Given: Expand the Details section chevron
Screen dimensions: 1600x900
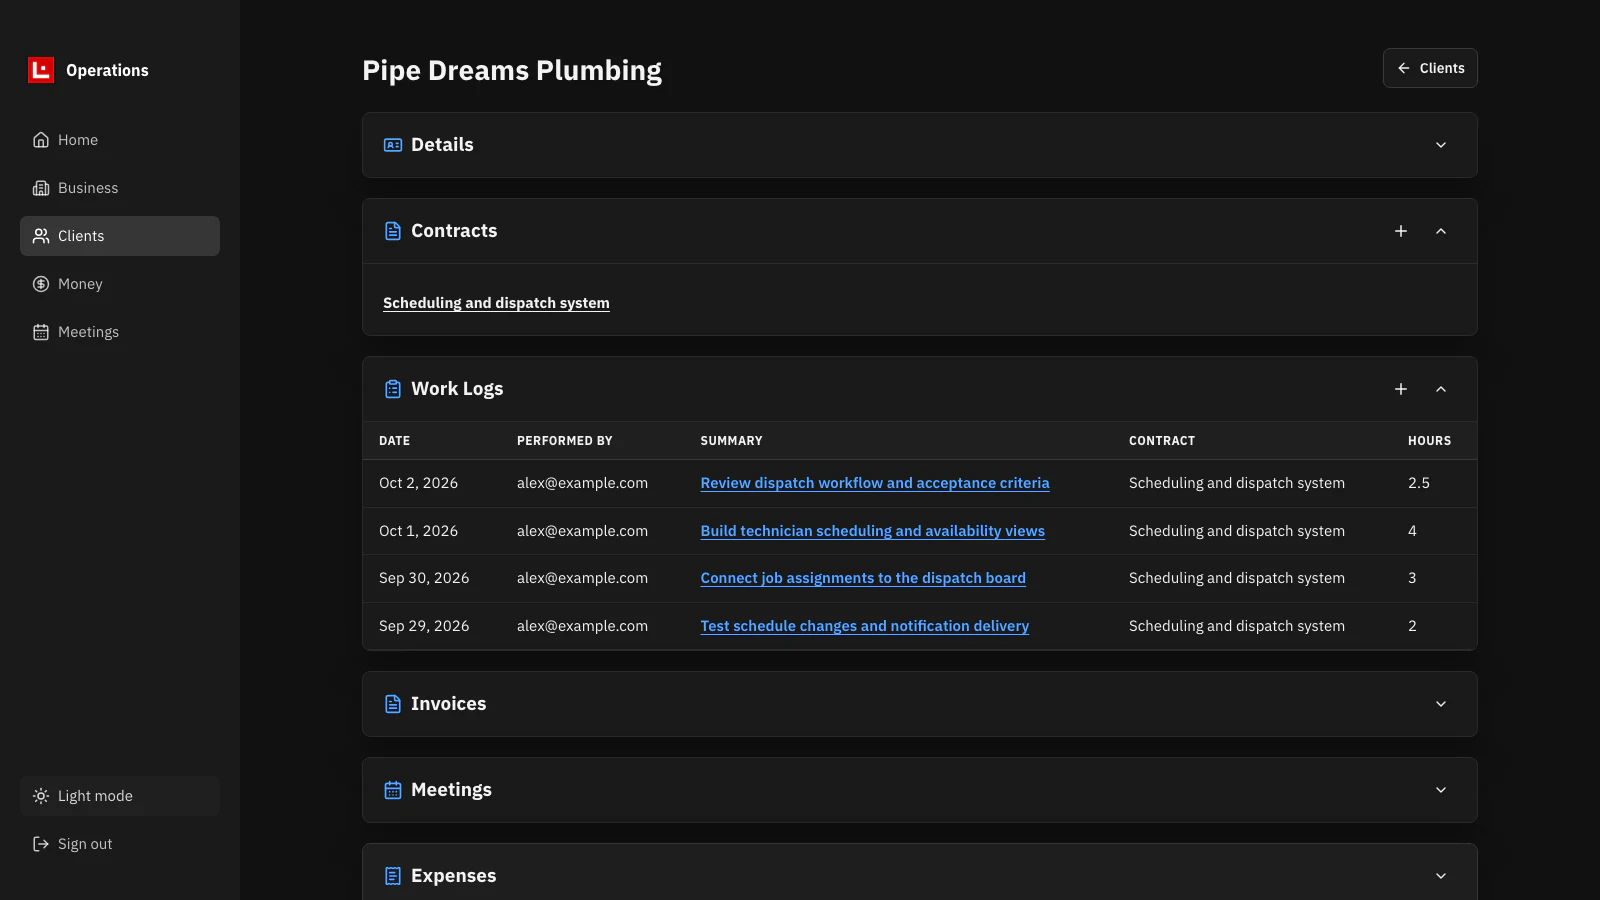Looking at the screenshot, I should click(1441, 145).
